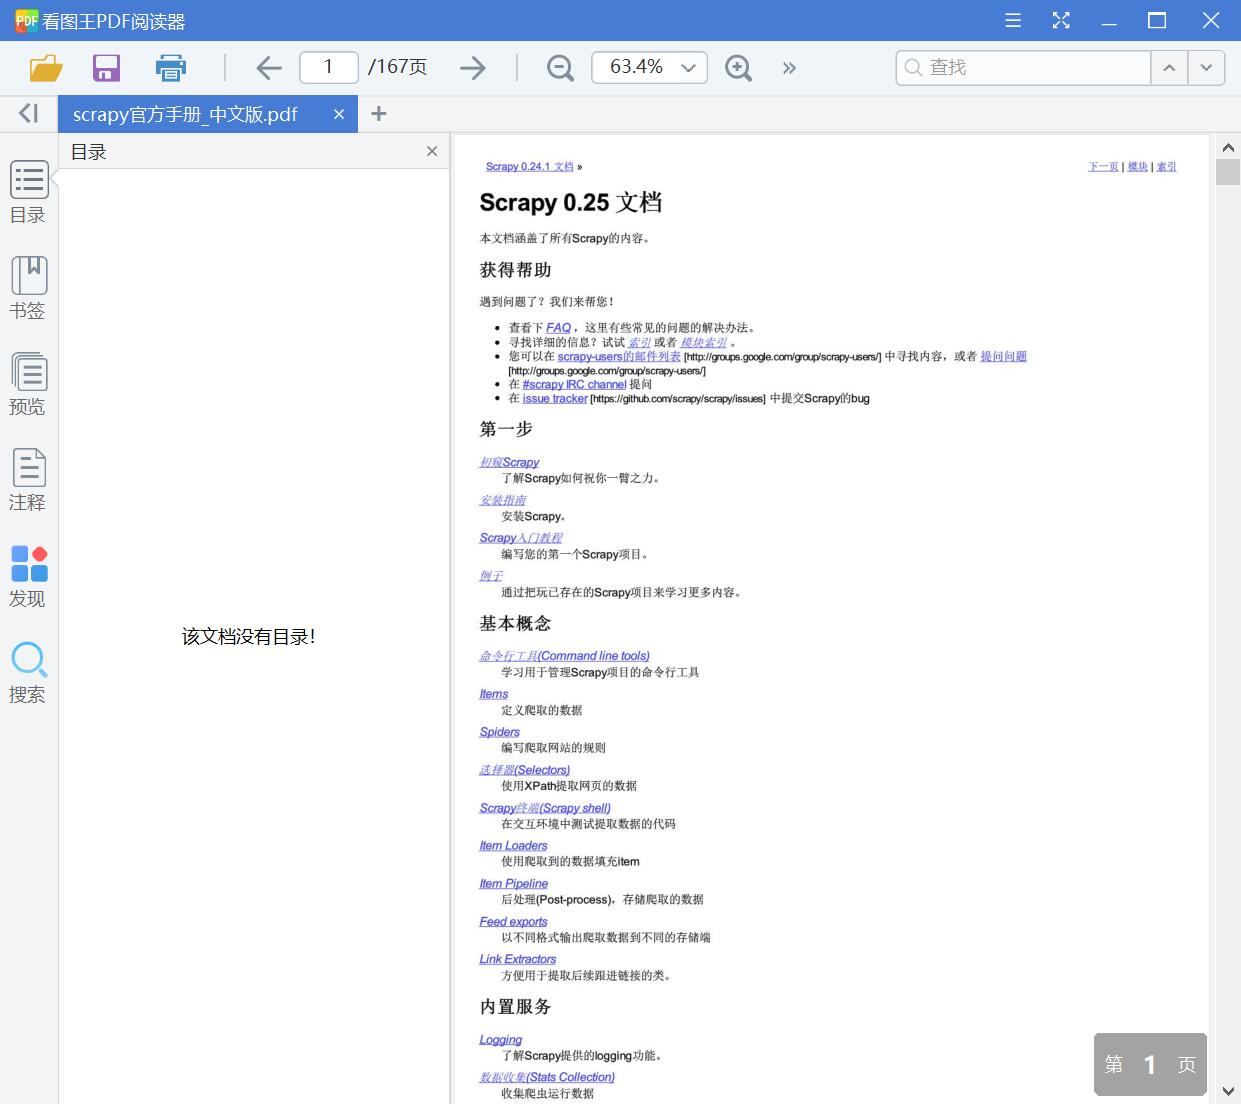Go to previous page arrow

268,68
